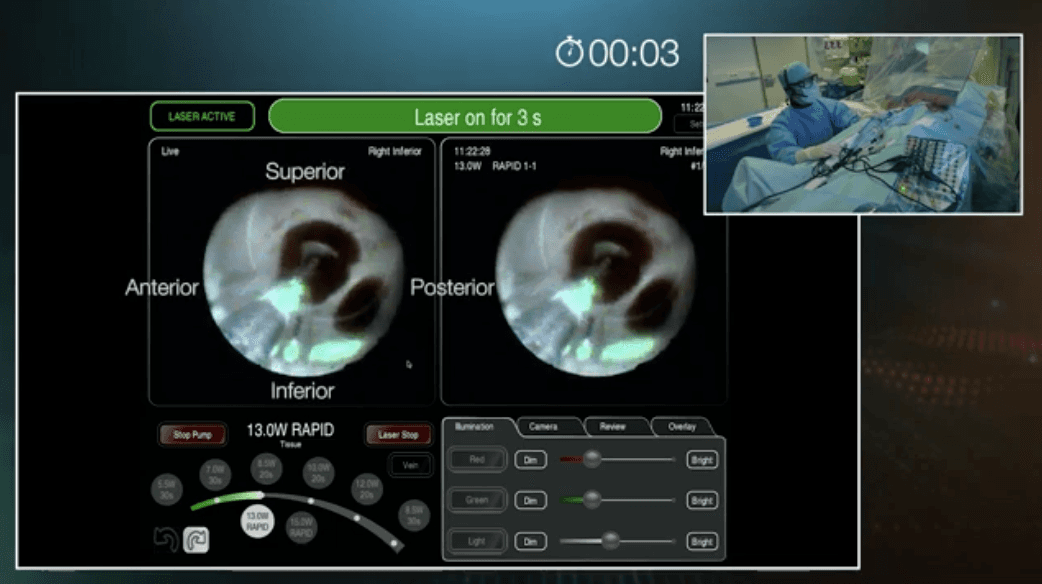
Task: Click the undo curved arrow icon
Action: click(x=165, y=539)
